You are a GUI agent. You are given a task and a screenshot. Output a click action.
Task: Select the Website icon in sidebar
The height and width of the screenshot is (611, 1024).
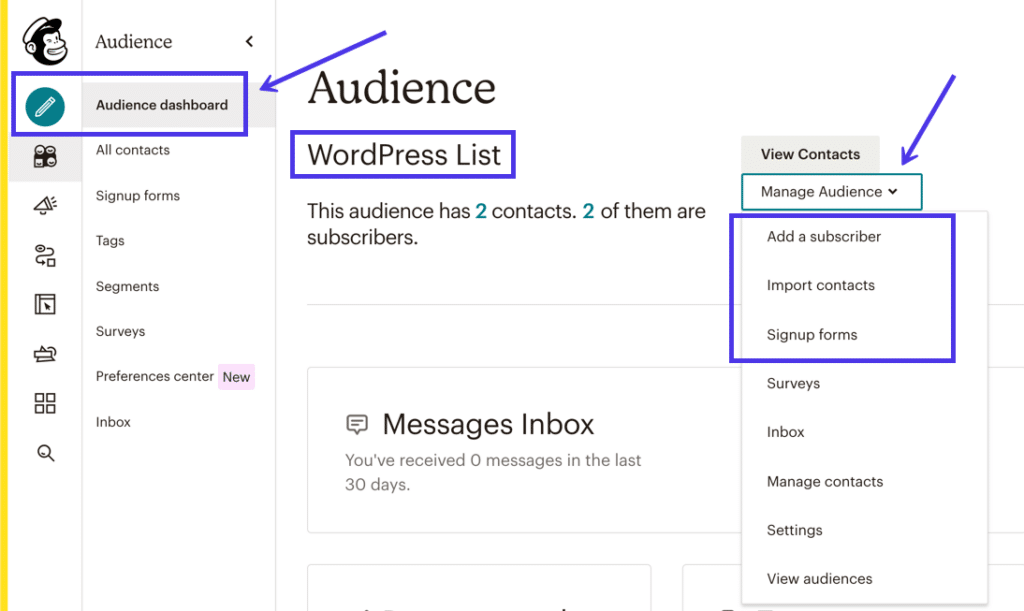44,303
